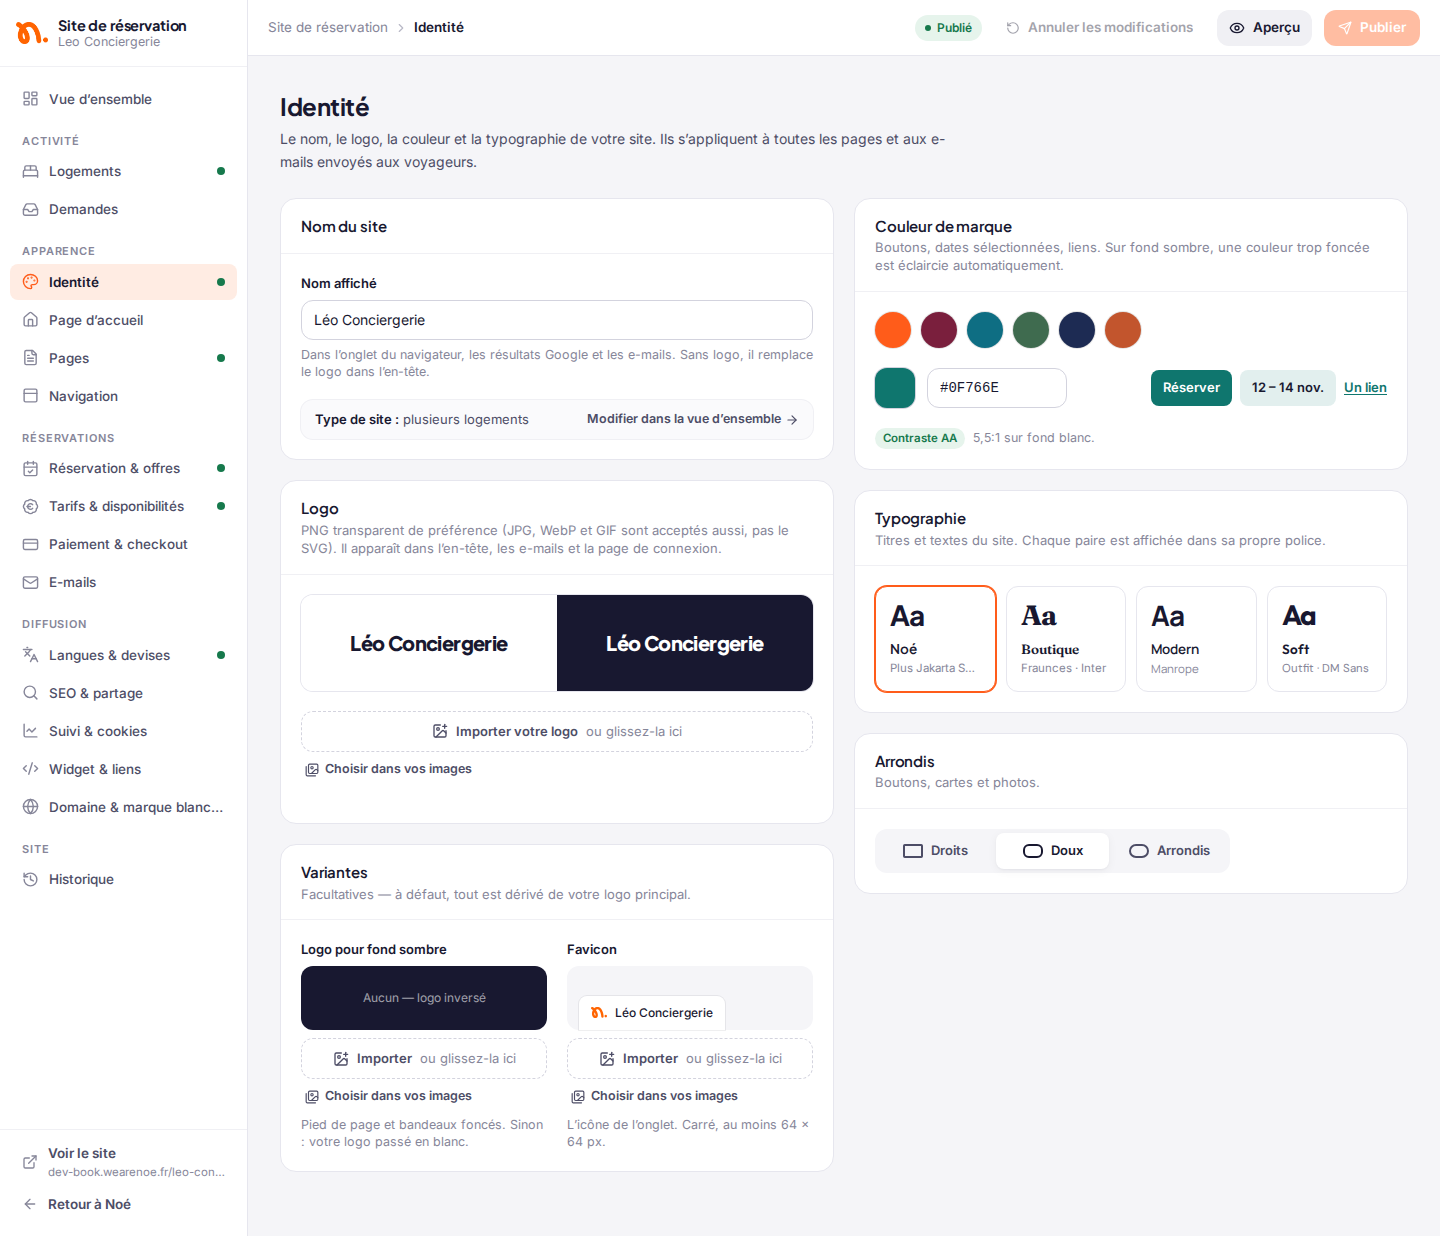Pick the navy blue brand color swatch
This screenshot has width=1440, height=1236.
(1077, 330)
